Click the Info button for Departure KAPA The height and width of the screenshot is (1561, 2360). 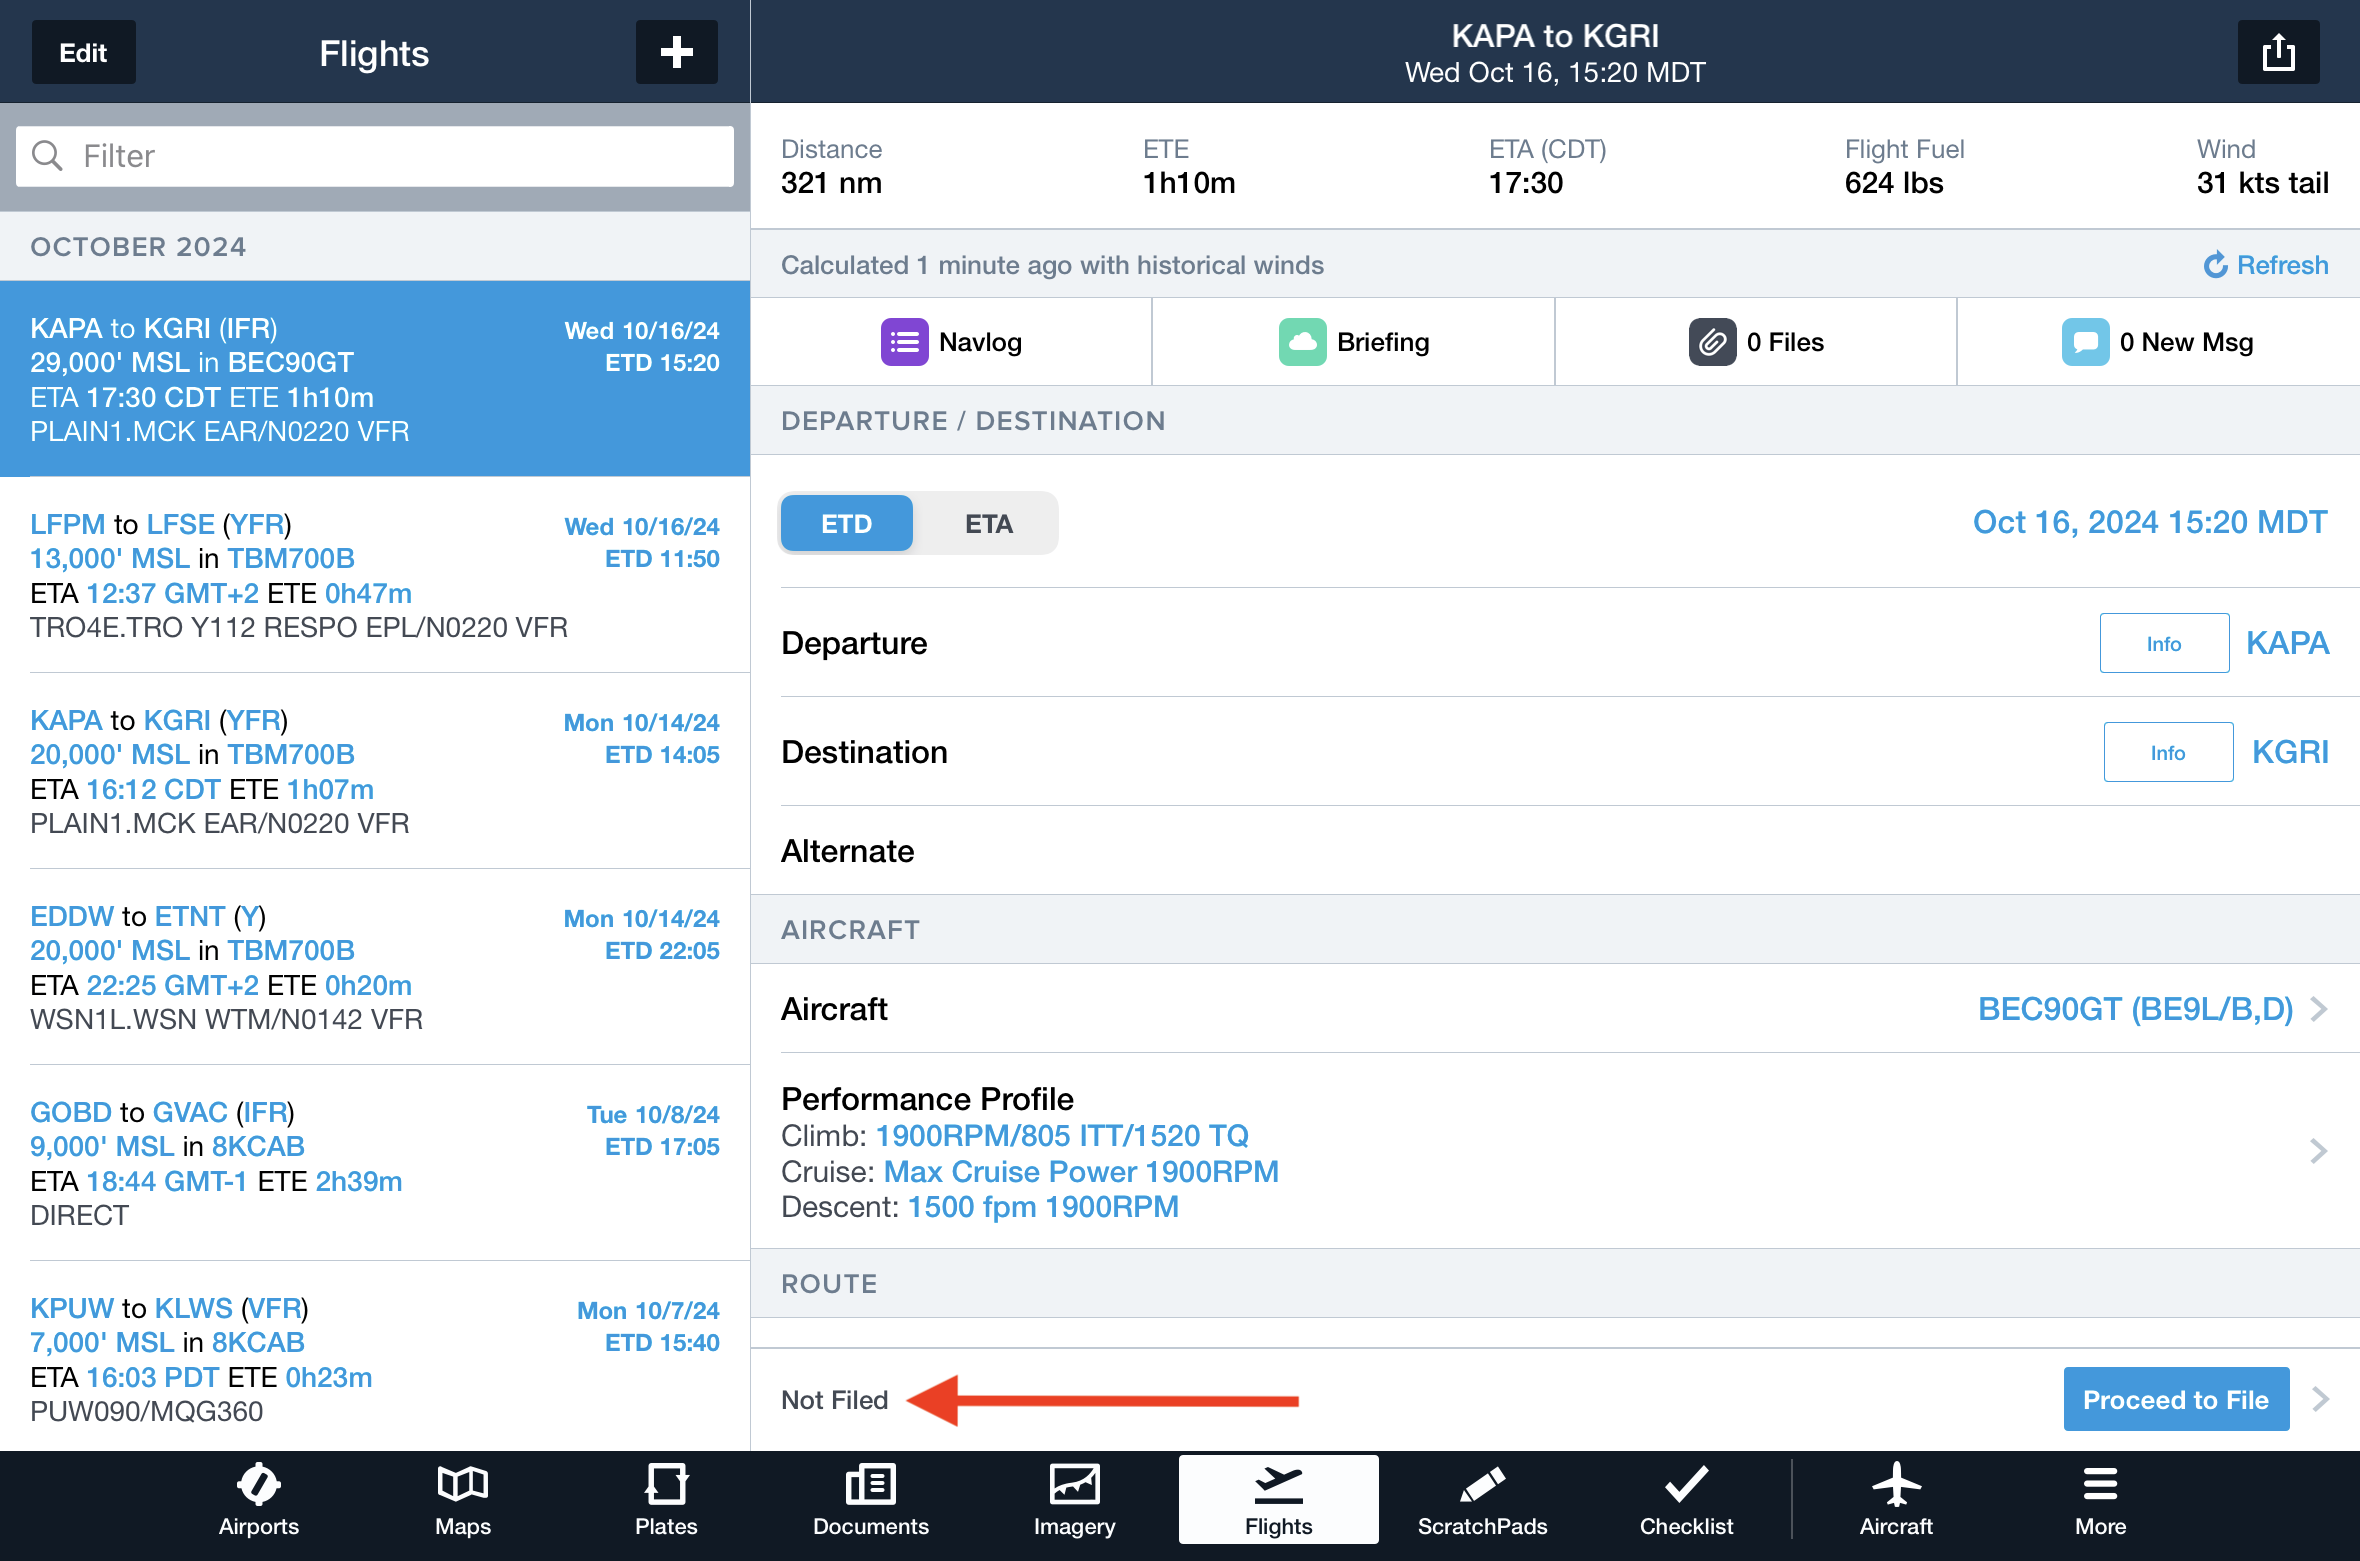(2164, 643)
